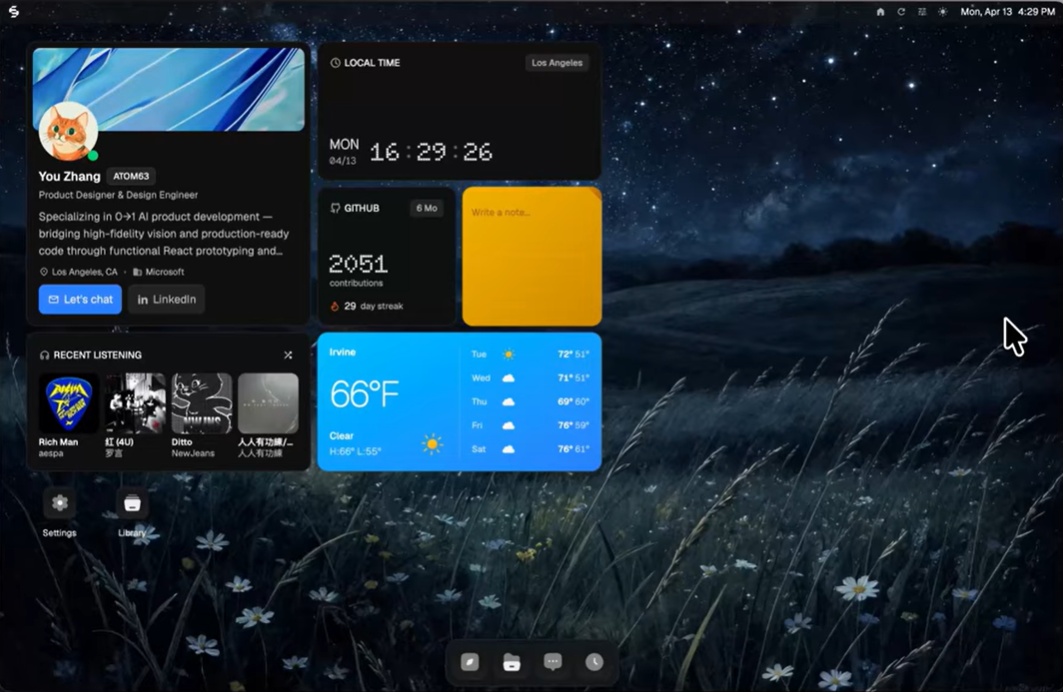
Task: Open the widget layout icon in the menu bar
Action: tap(923, 11)
